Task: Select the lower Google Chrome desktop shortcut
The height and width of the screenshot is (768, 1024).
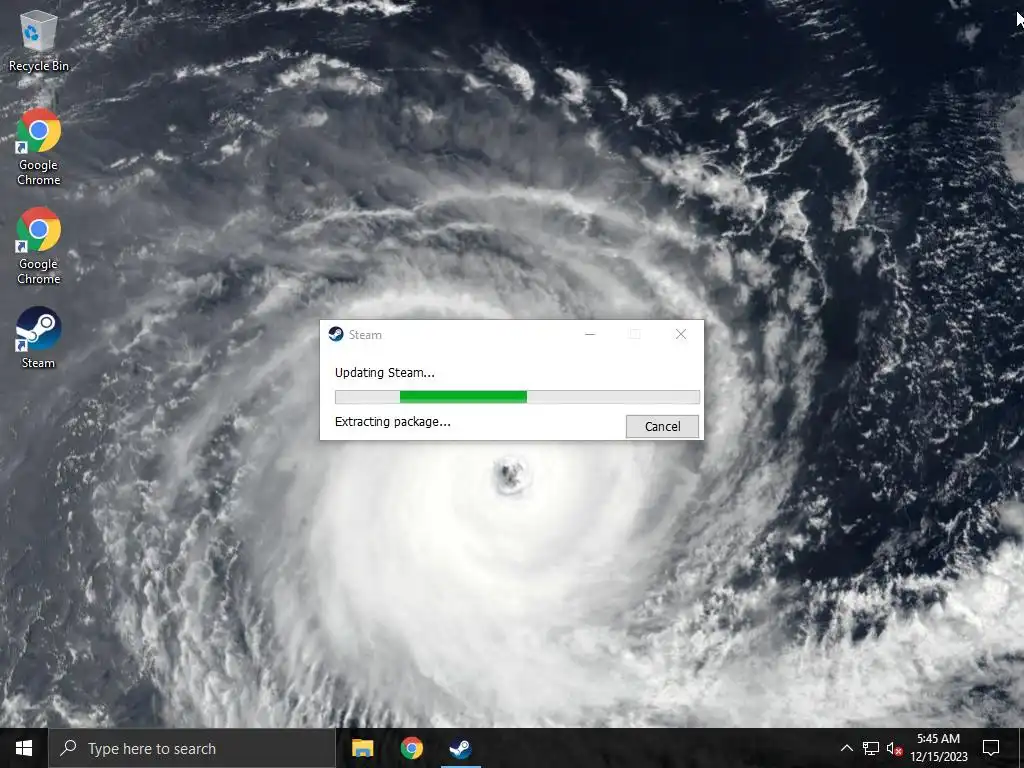Action: tap(39, 246)
